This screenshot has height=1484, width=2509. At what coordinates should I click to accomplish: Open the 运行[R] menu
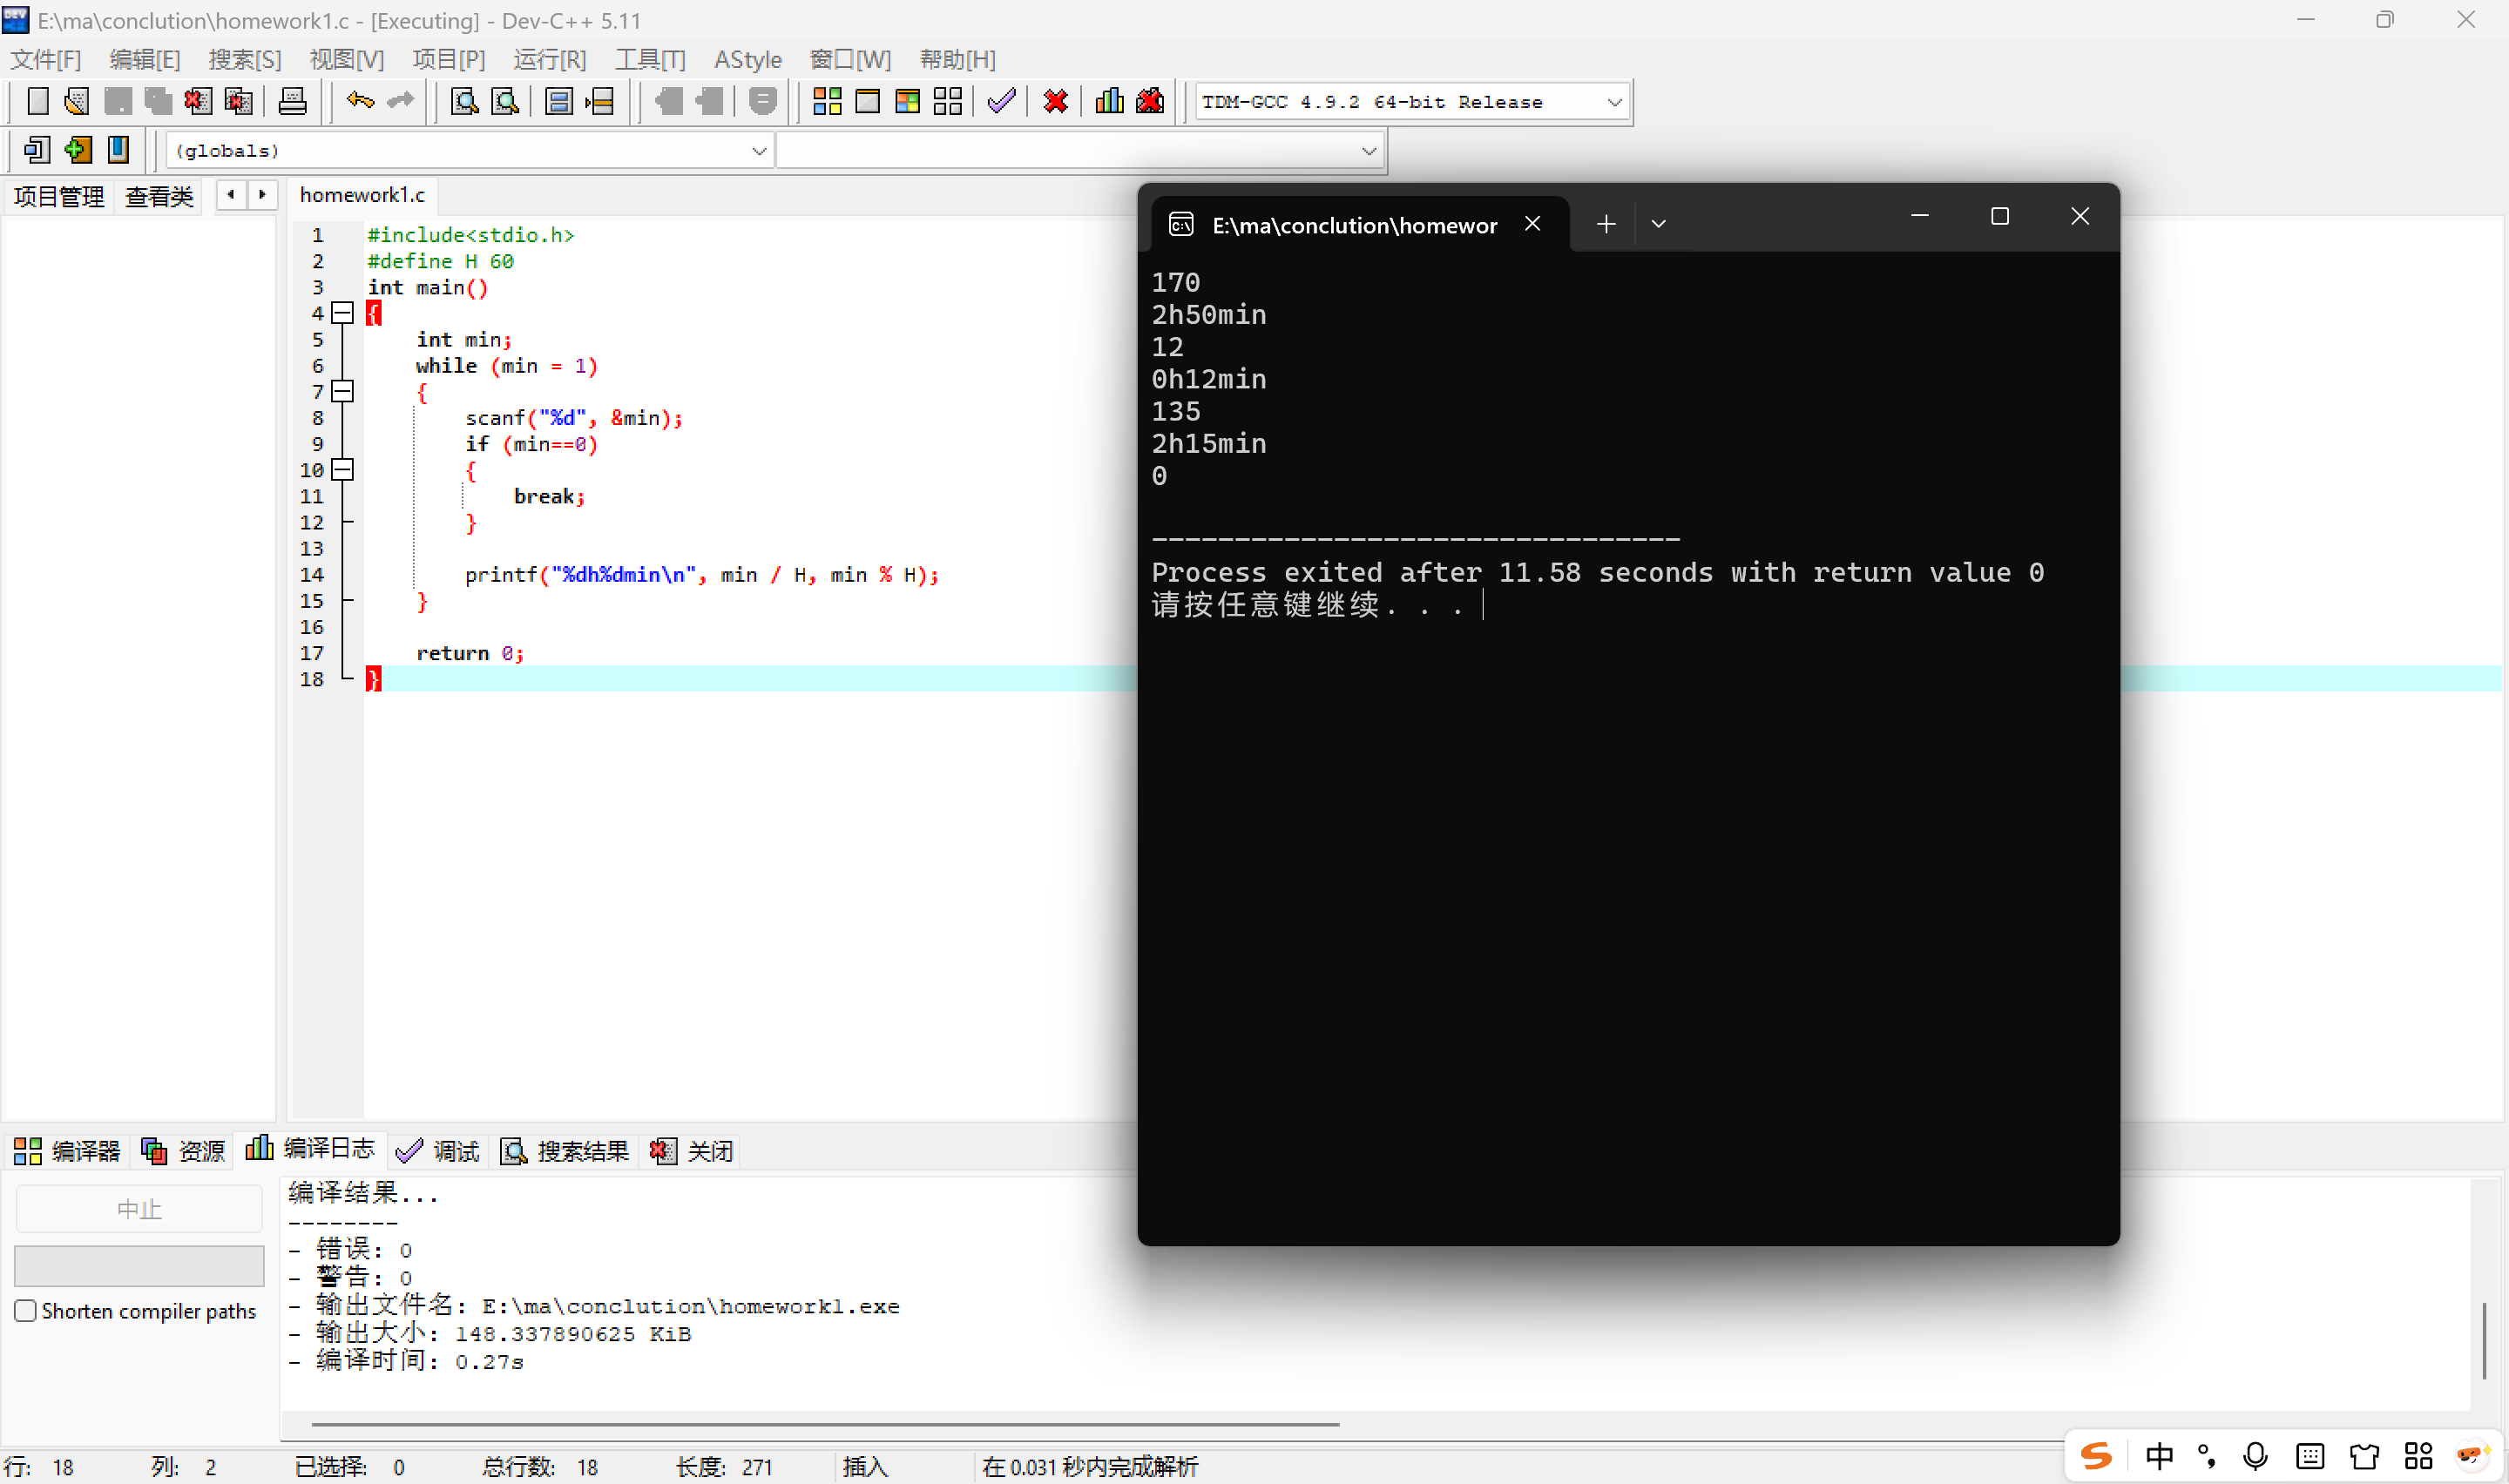click(549, 59)
